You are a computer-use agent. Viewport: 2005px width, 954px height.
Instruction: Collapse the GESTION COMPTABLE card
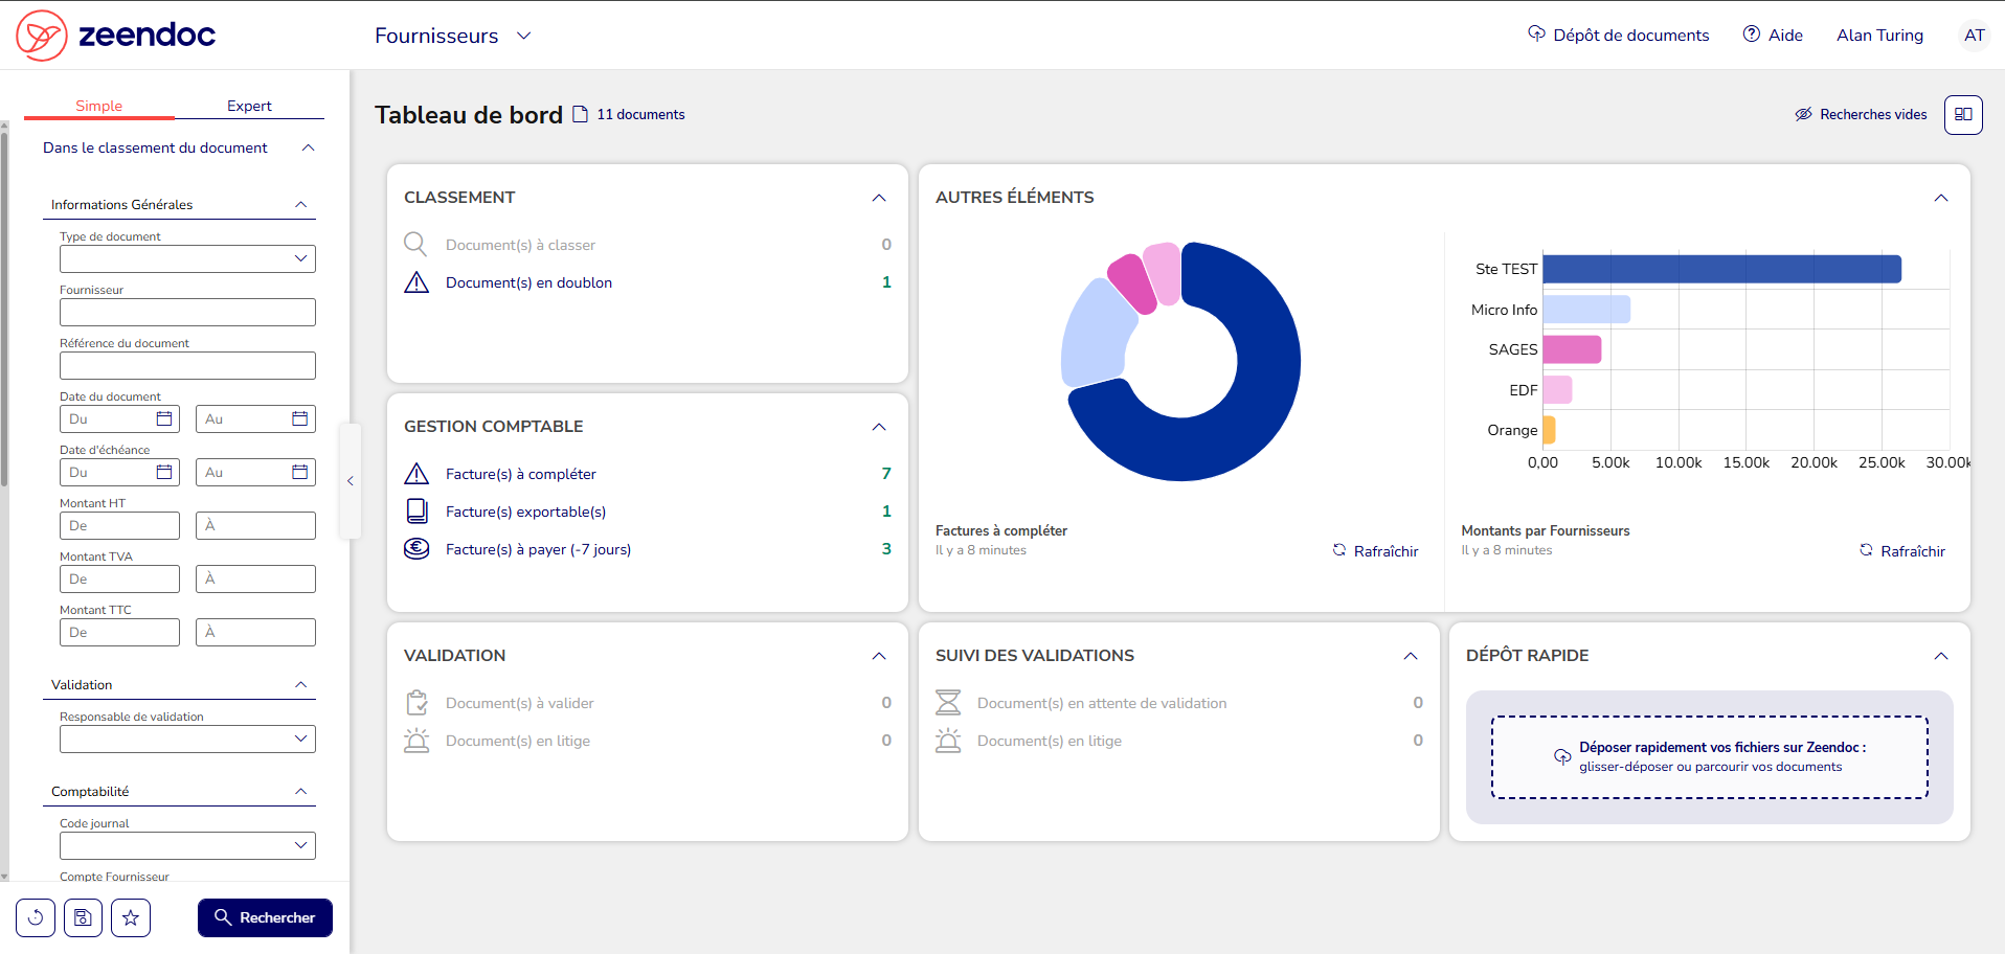pyautogui.click(x=879, y=426)
